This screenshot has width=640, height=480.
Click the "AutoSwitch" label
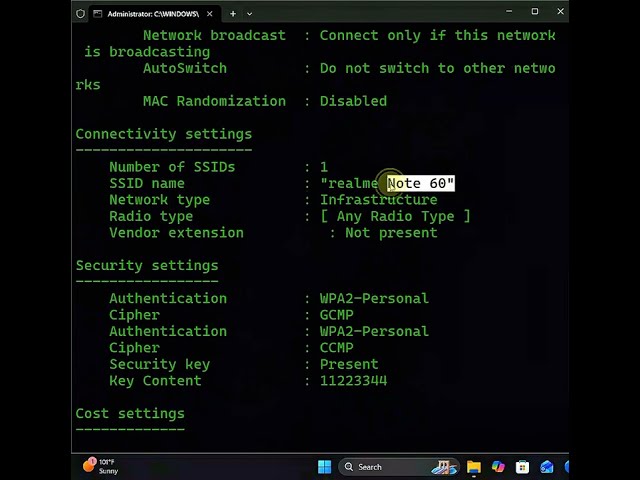185,68
